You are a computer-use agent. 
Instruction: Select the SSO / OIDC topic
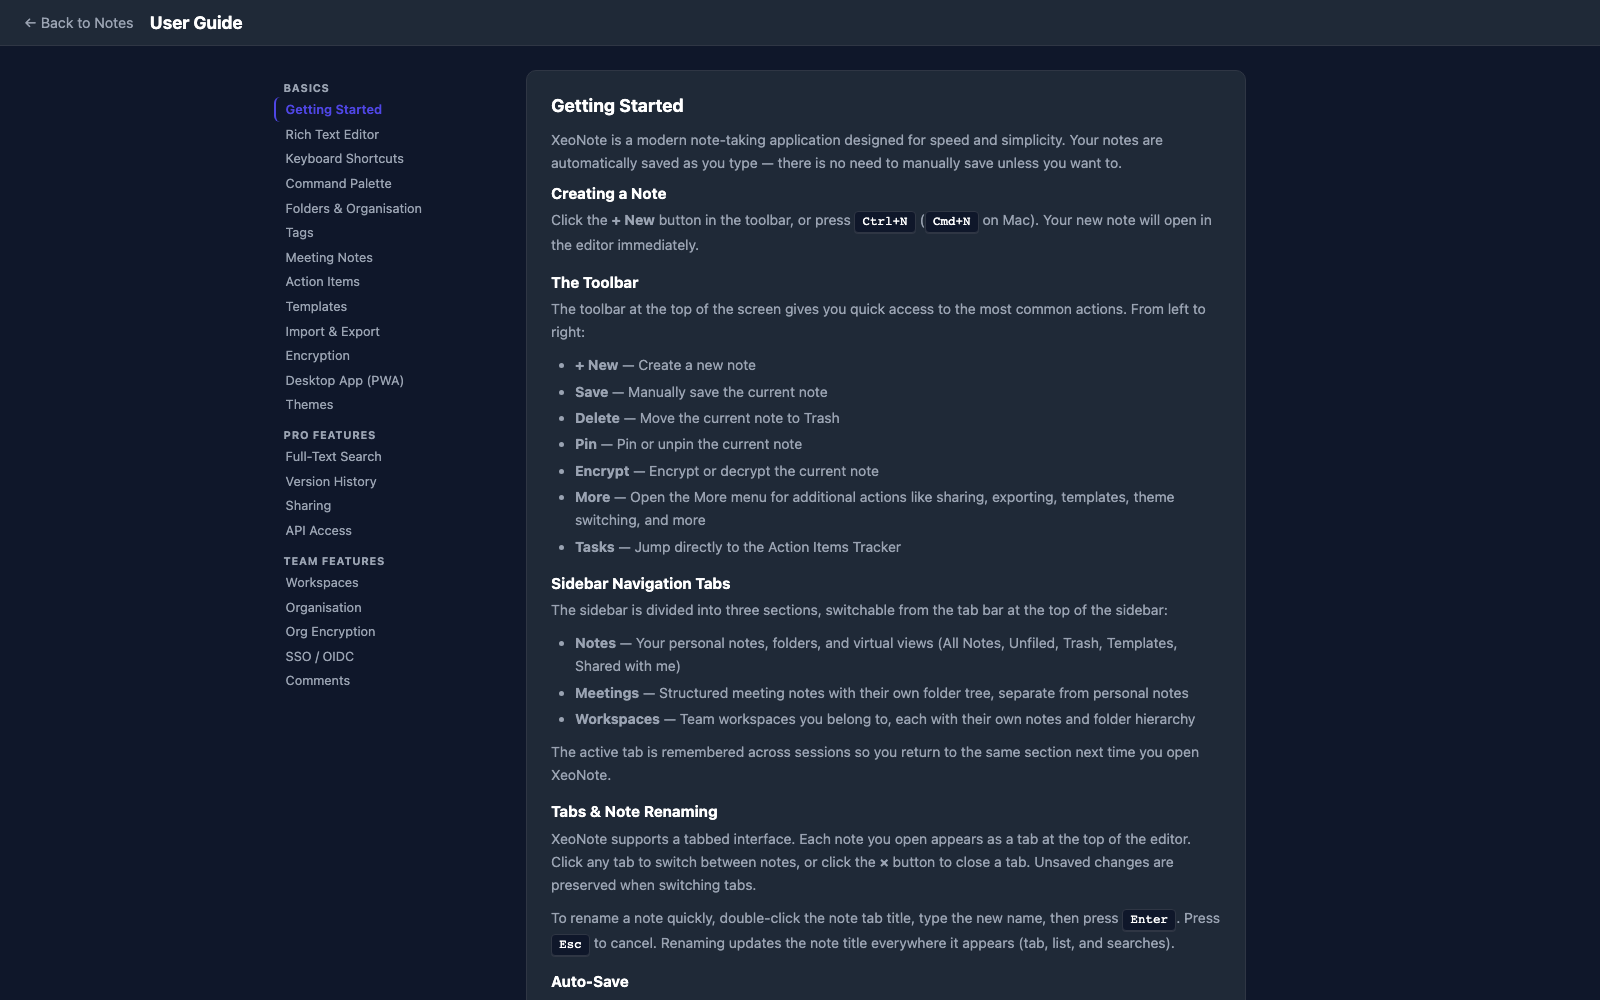[x=319, y=656]
